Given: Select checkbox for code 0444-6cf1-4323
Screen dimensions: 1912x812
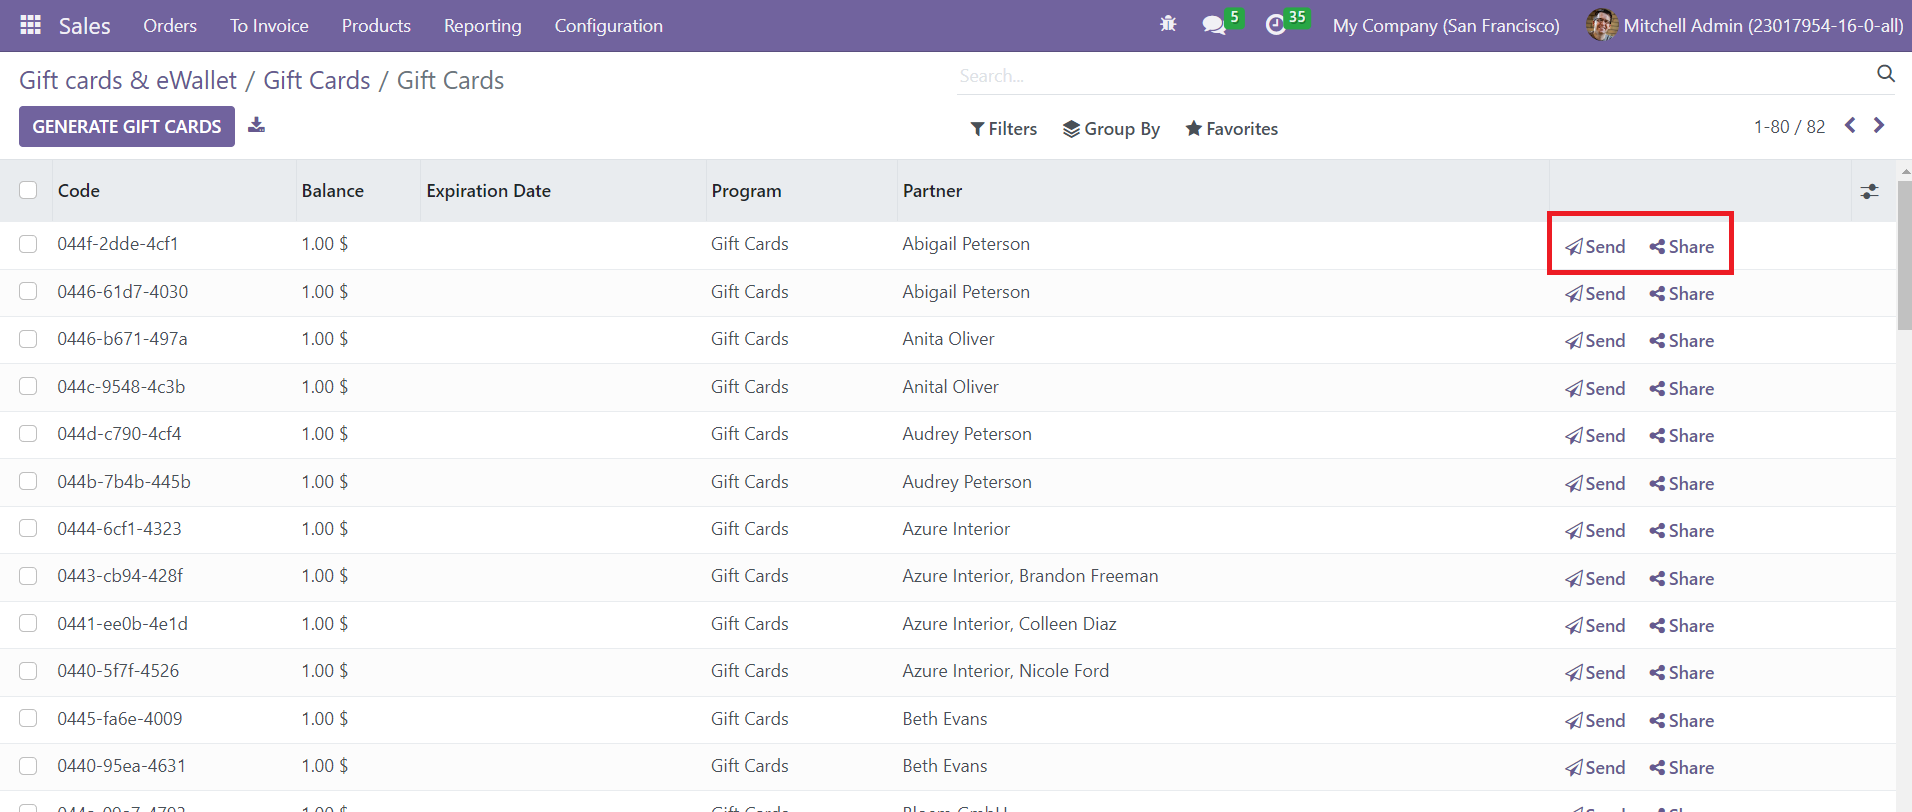Looking at the screenshot, I should point(28,528).
